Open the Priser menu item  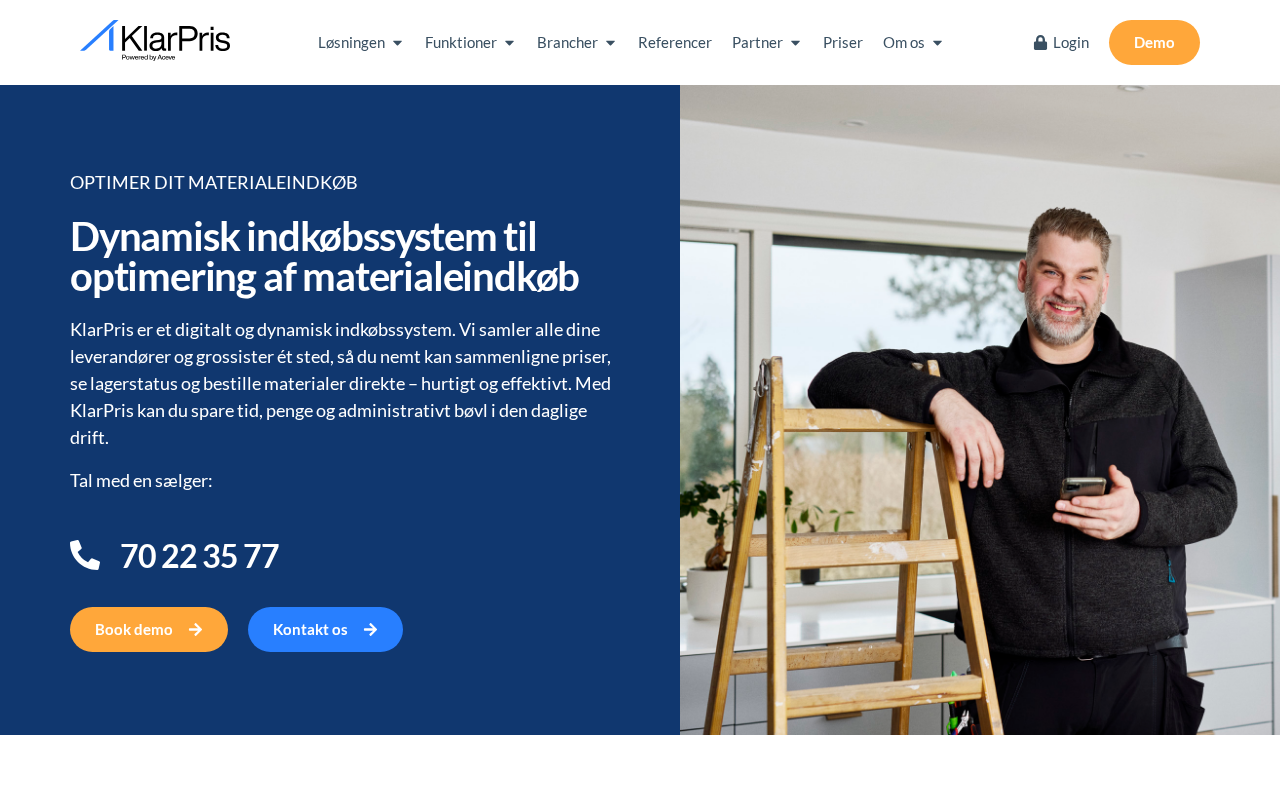(x=843, y=42)
